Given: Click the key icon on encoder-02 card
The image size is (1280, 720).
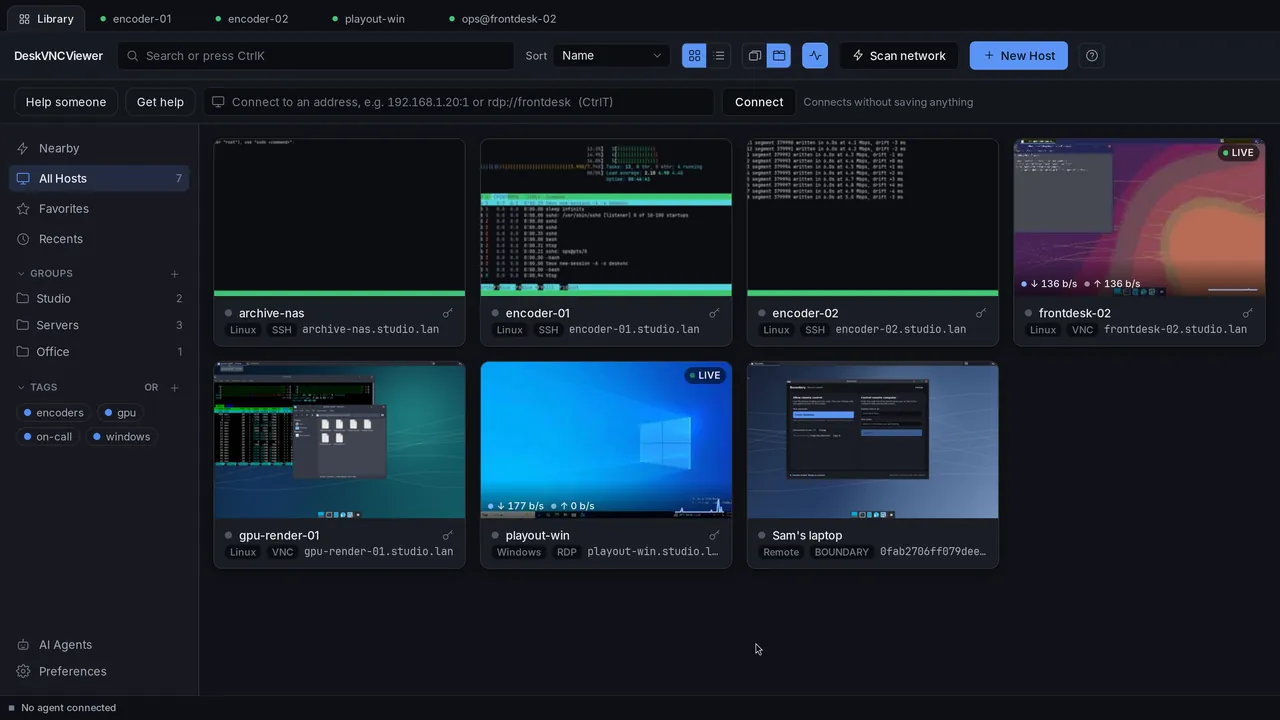Looking at the screenshot, I should click(x=981, y=313).
